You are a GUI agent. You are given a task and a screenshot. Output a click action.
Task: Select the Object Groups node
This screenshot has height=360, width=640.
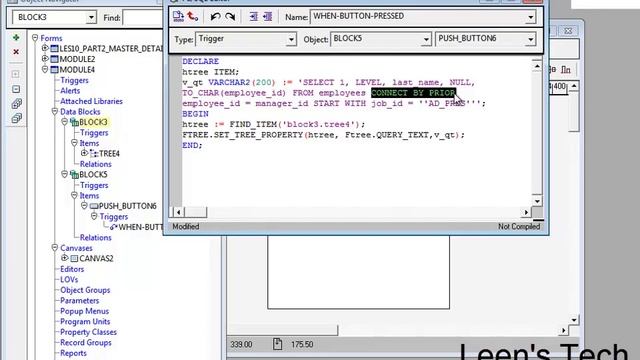(x=85, y=290)
